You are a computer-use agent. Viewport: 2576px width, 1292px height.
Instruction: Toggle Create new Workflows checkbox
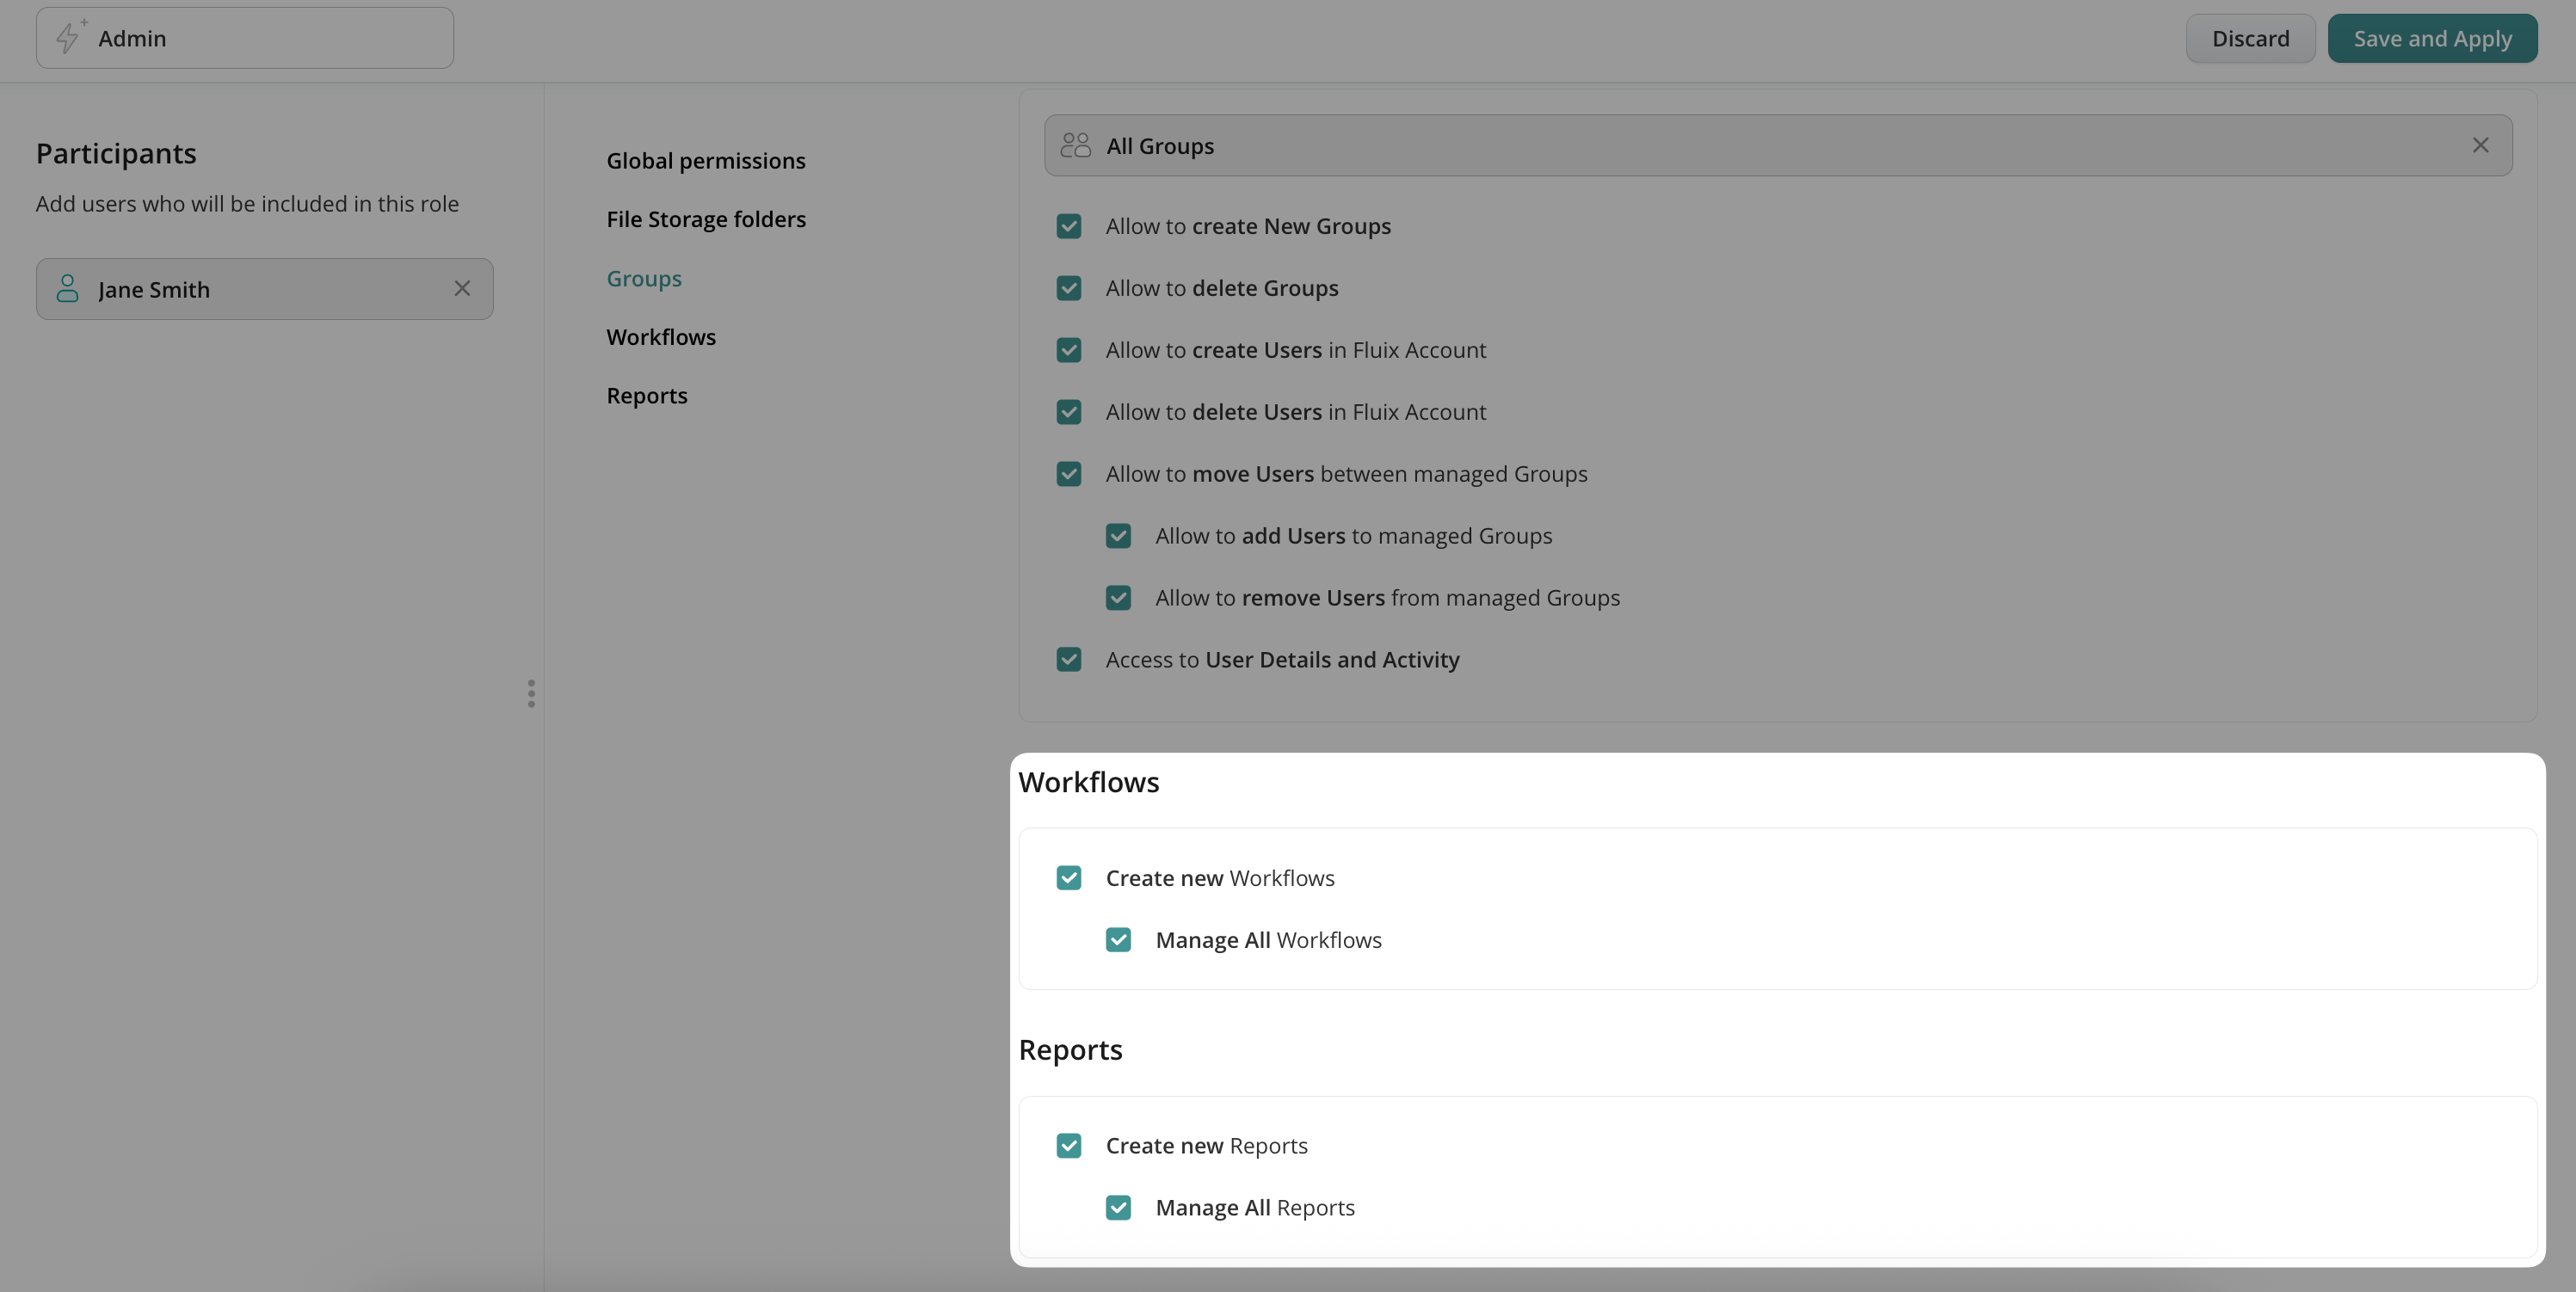point(1068,878)
